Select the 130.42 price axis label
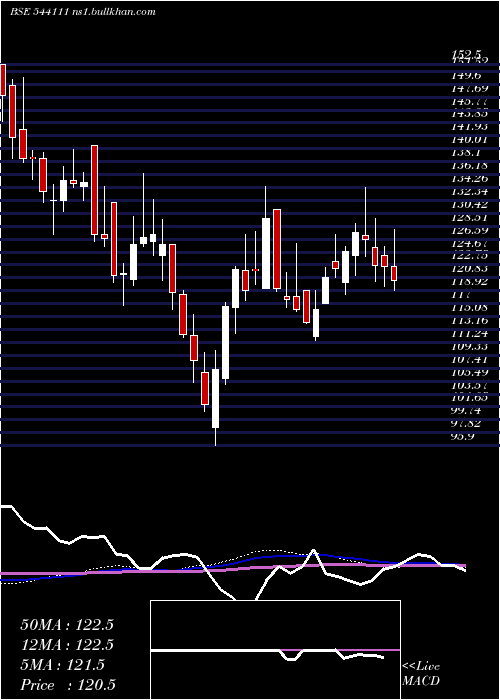Image resolution: width=500 pixels, height=700 pixels. pyautogui.click(x=470, y=204)
